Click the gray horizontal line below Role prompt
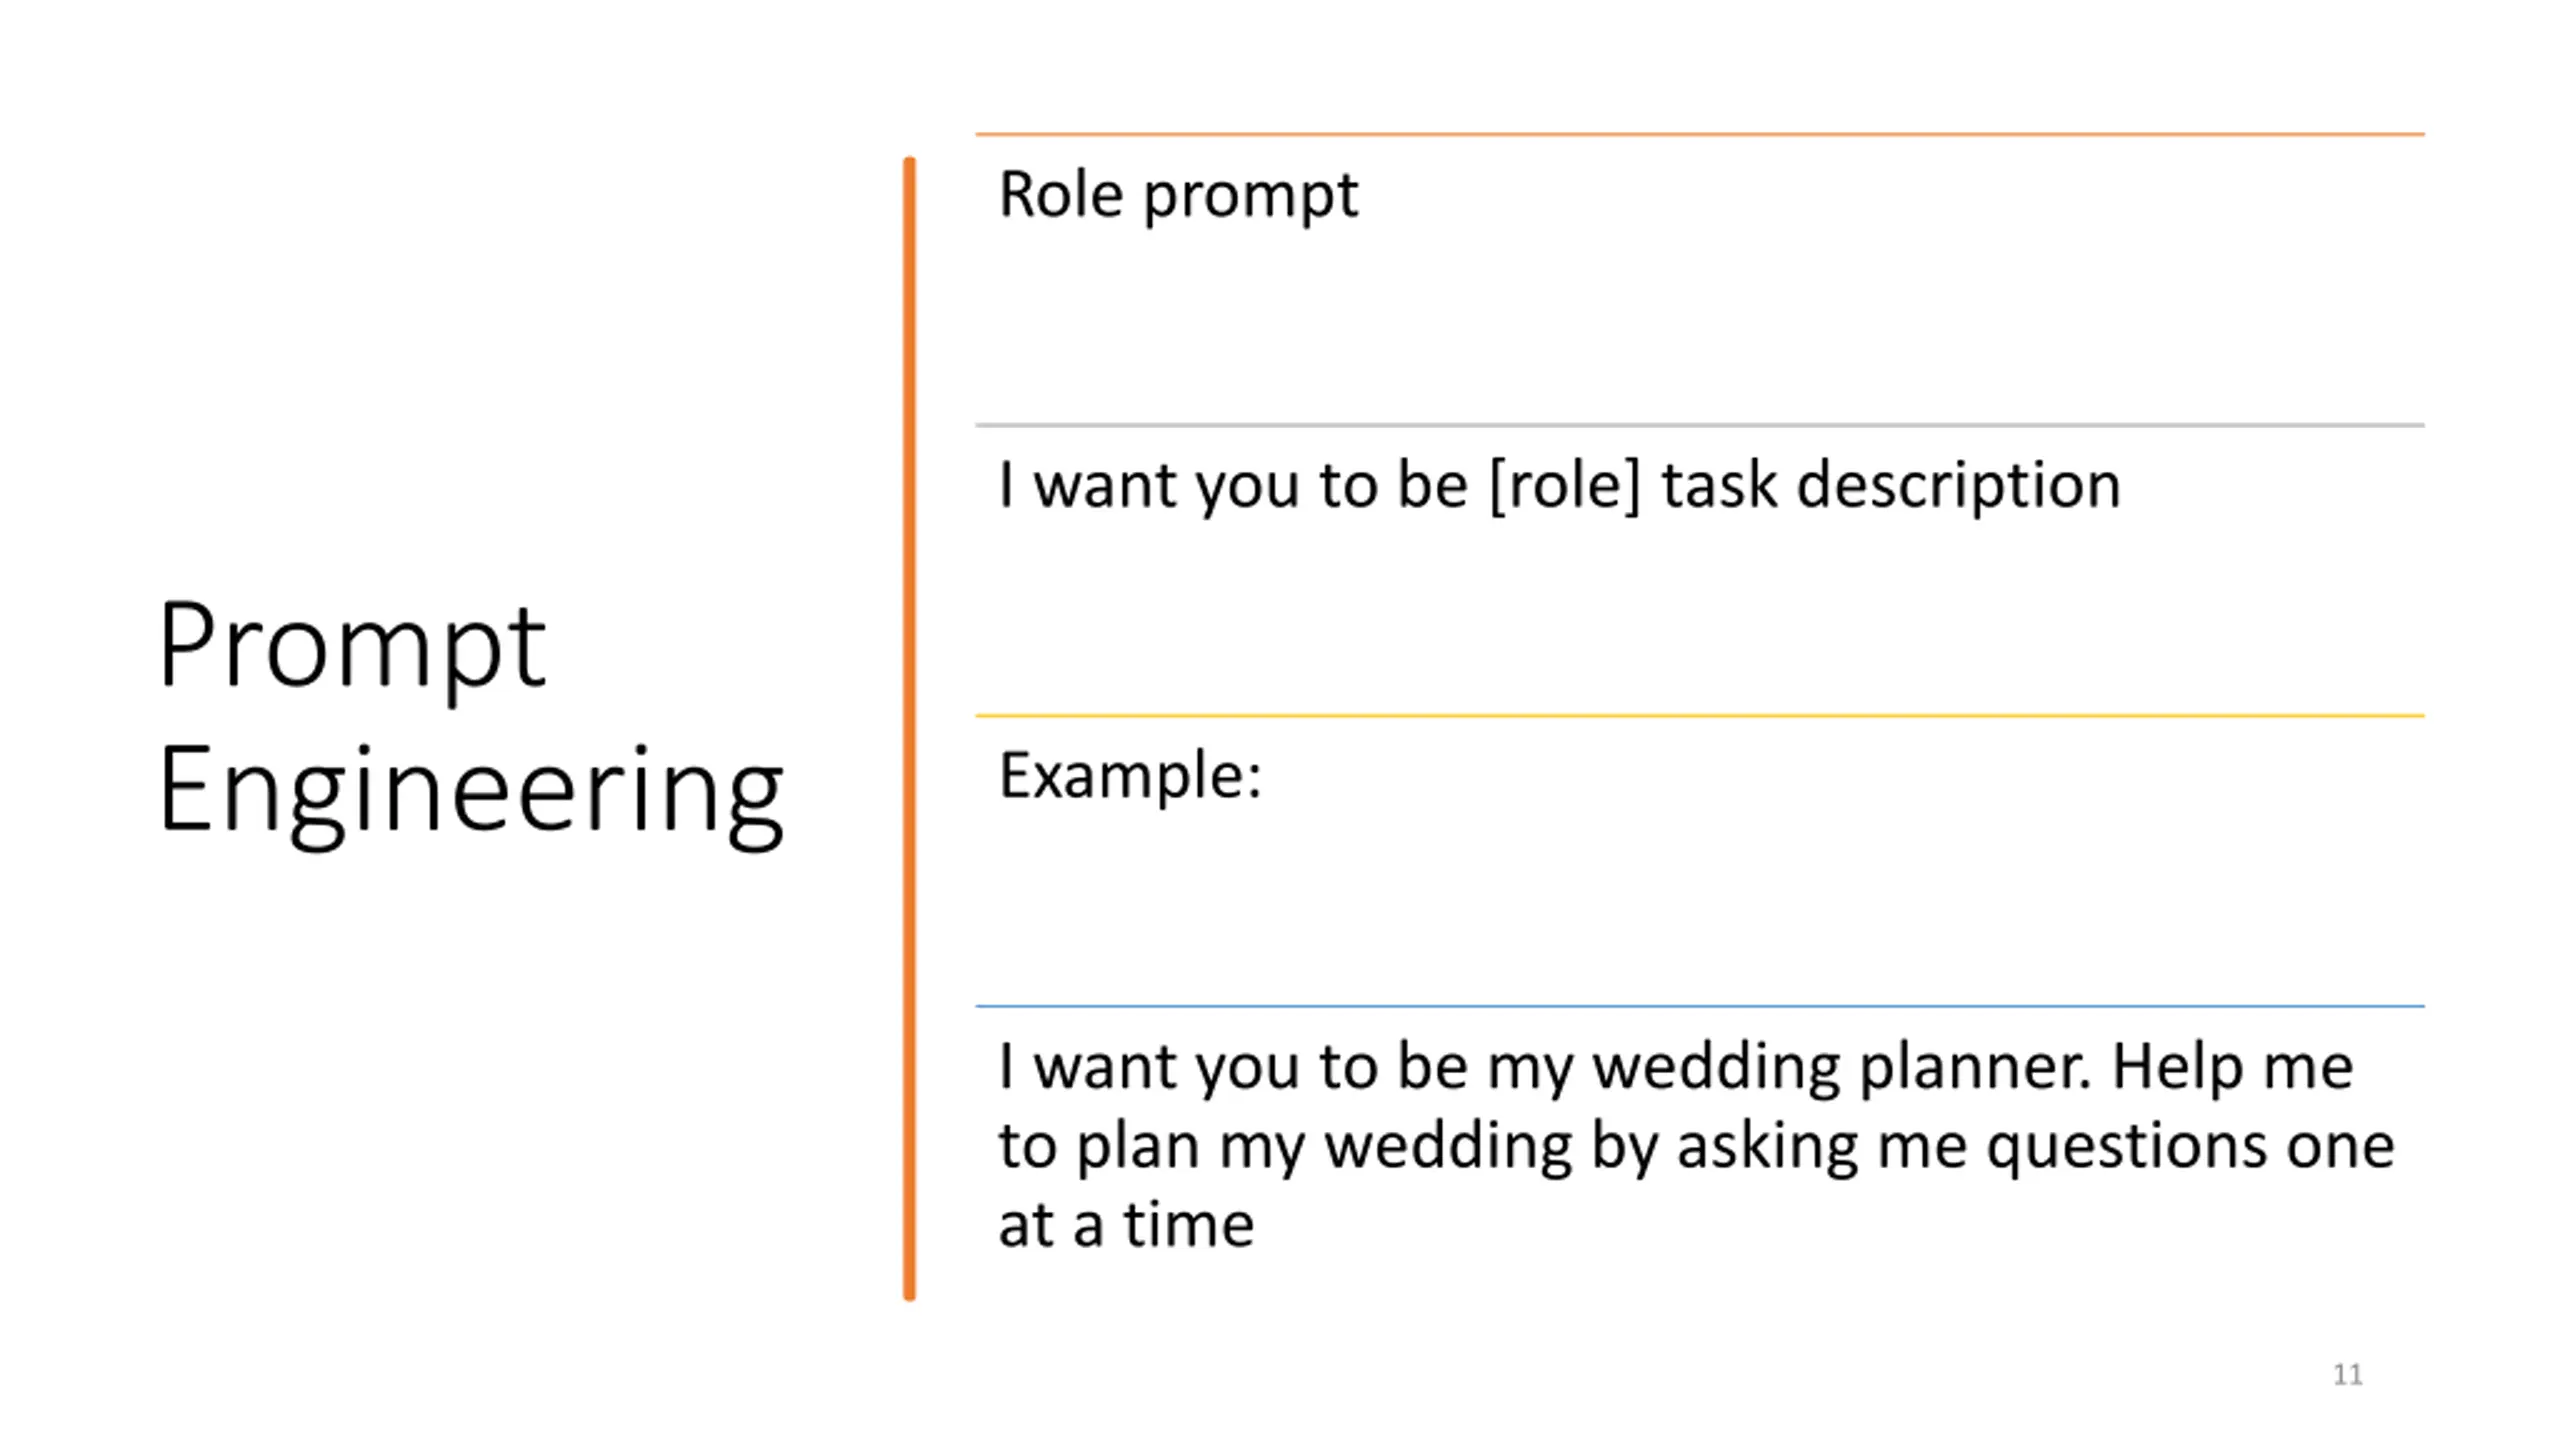Viewport: 2560px width, 1440px height. tap(1700, 425)
